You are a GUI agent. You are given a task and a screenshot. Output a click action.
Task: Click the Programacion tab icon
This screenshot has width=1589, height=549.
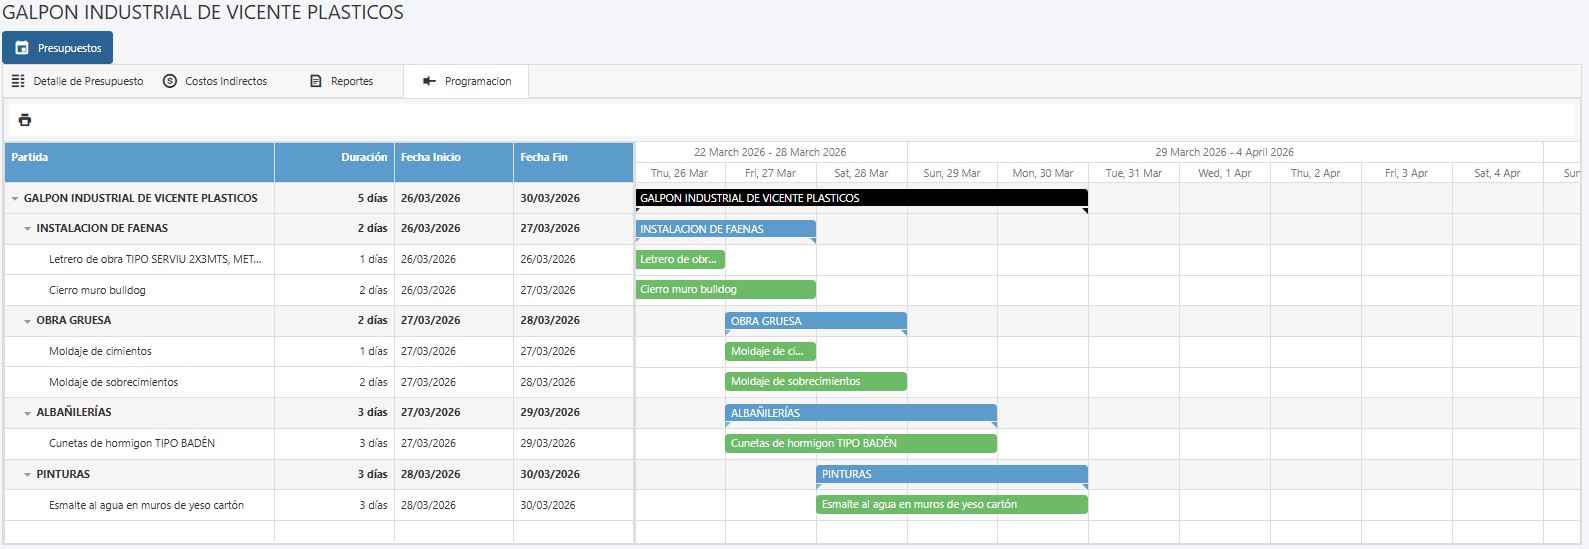tap(429, 81)
